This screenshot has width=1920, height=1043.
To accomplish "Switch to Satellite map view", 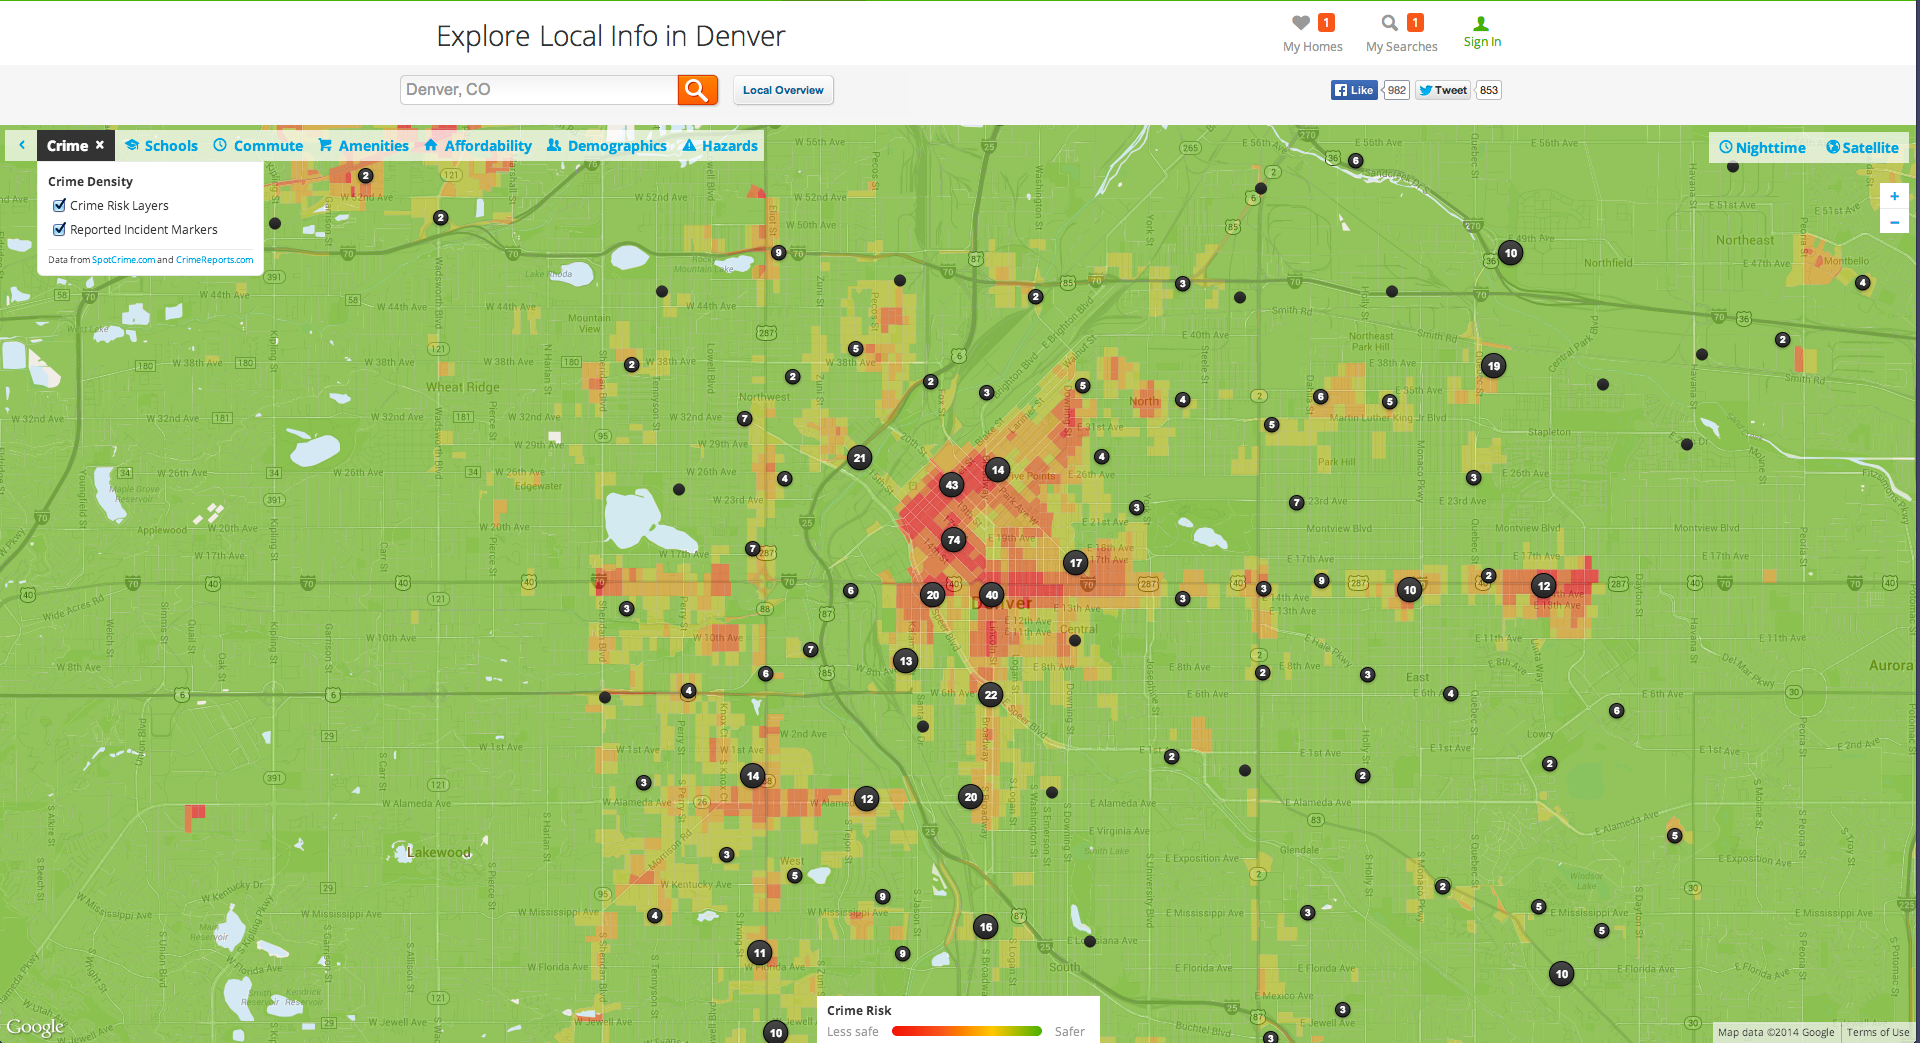I will click(1862, 148).
